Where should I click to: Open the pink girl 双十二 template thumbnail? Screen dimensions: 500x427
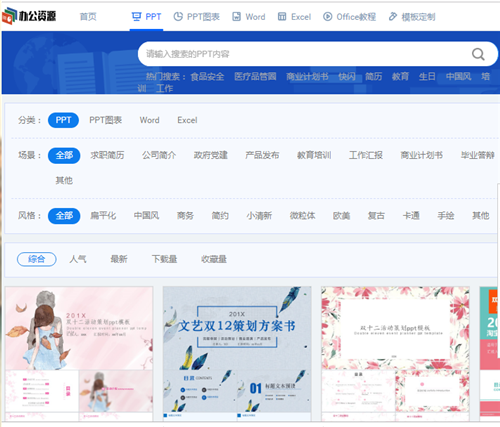click(79, 354)
